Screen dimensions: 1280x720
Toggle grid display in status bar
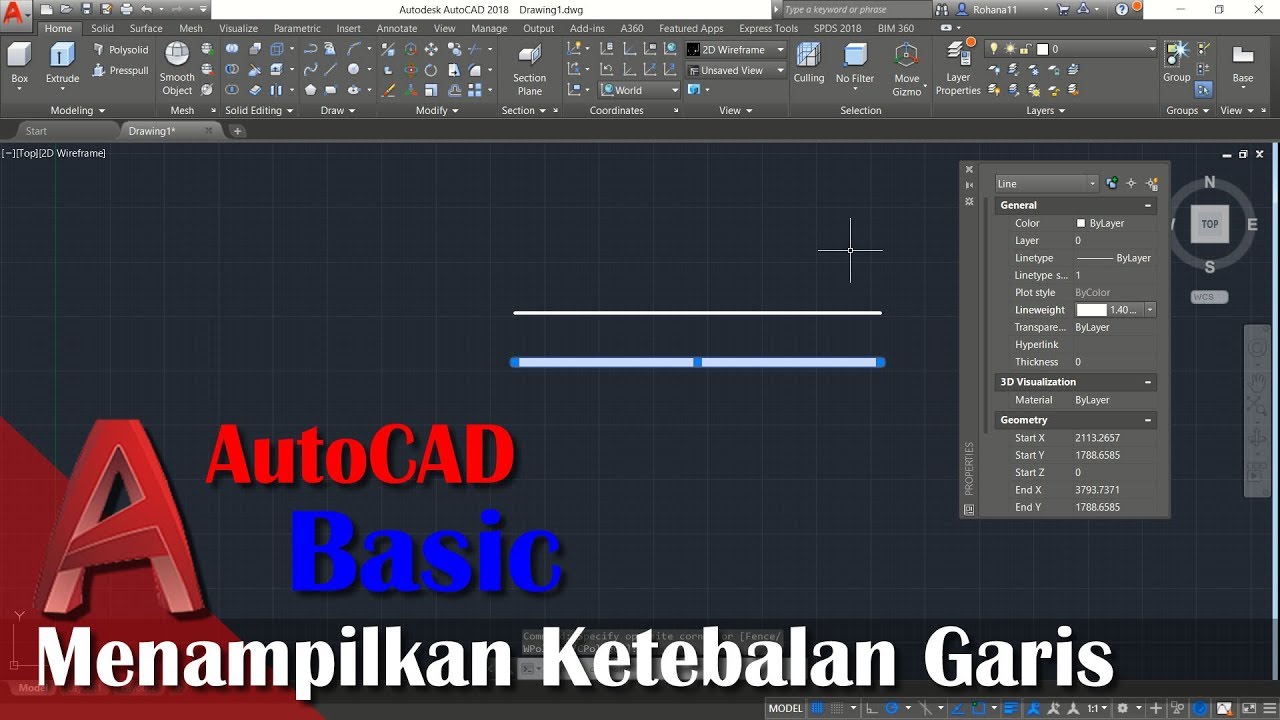tap(818, 709)
